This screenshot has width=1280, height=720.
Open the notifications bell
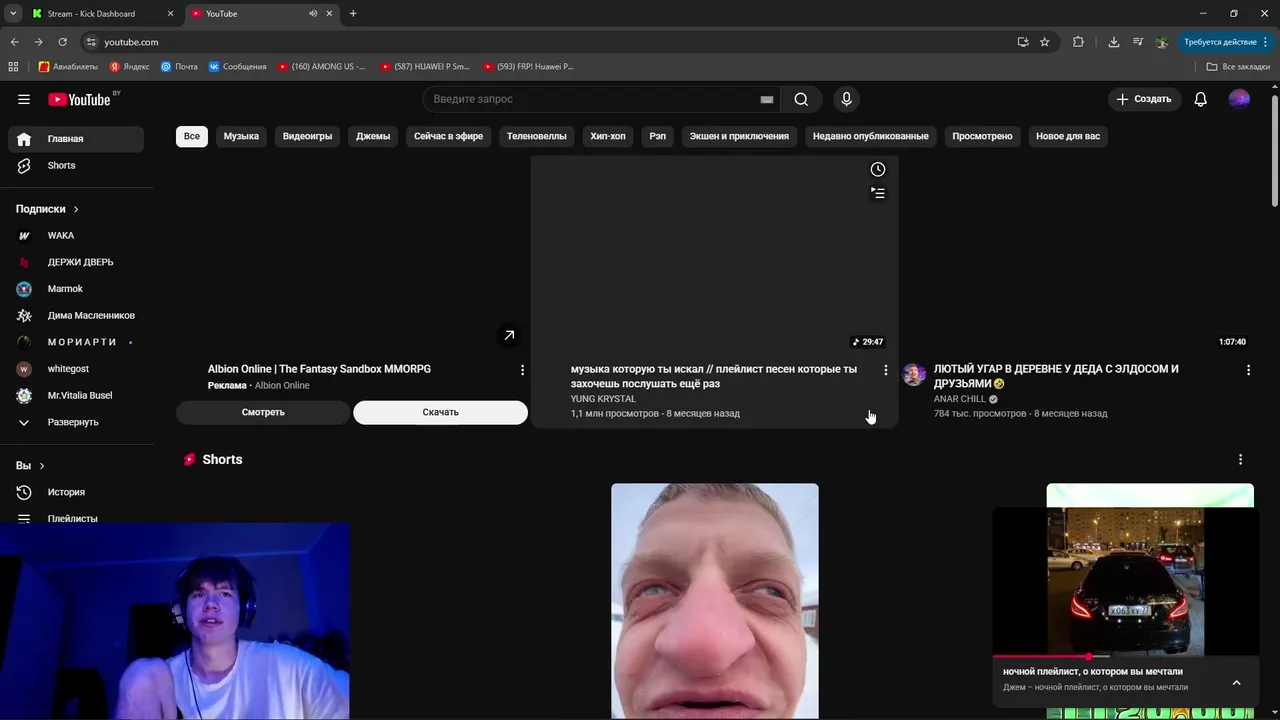click(1201, 99)
